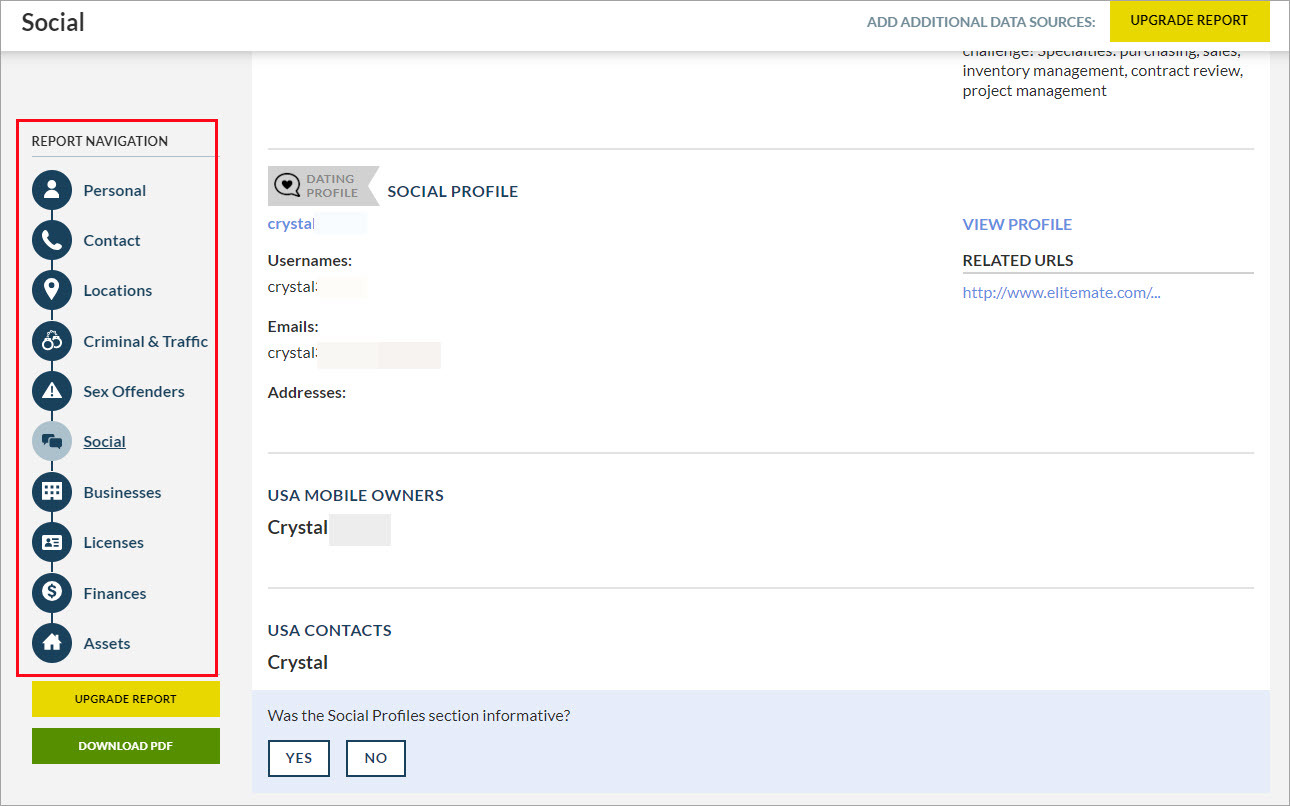Open Criminal & Traffic navigation label
Screen dimensions: 1290x806
click(x=146, y=341)
